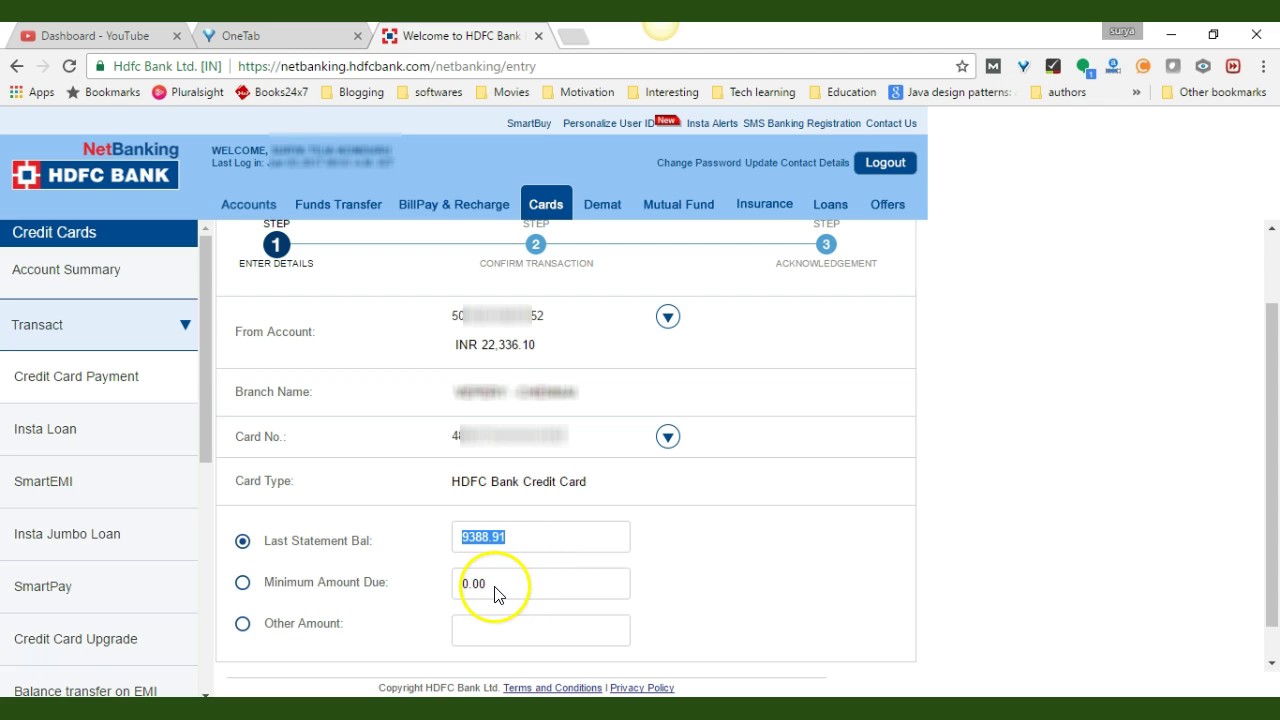The width and height of the screenshot is (1280, 720).
Task: Click the green lock site-info icon
Action: pos(100,66)
